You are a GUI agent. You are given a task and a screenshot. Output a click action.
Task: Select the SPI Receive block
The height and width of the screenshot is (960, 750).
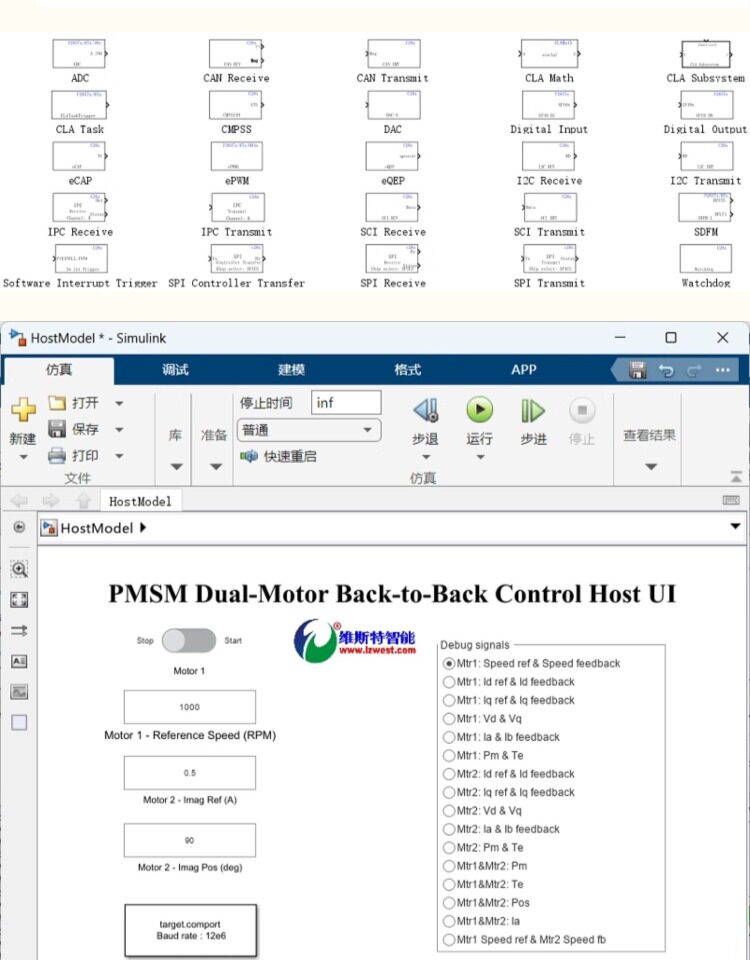click(x=393, y=259)
